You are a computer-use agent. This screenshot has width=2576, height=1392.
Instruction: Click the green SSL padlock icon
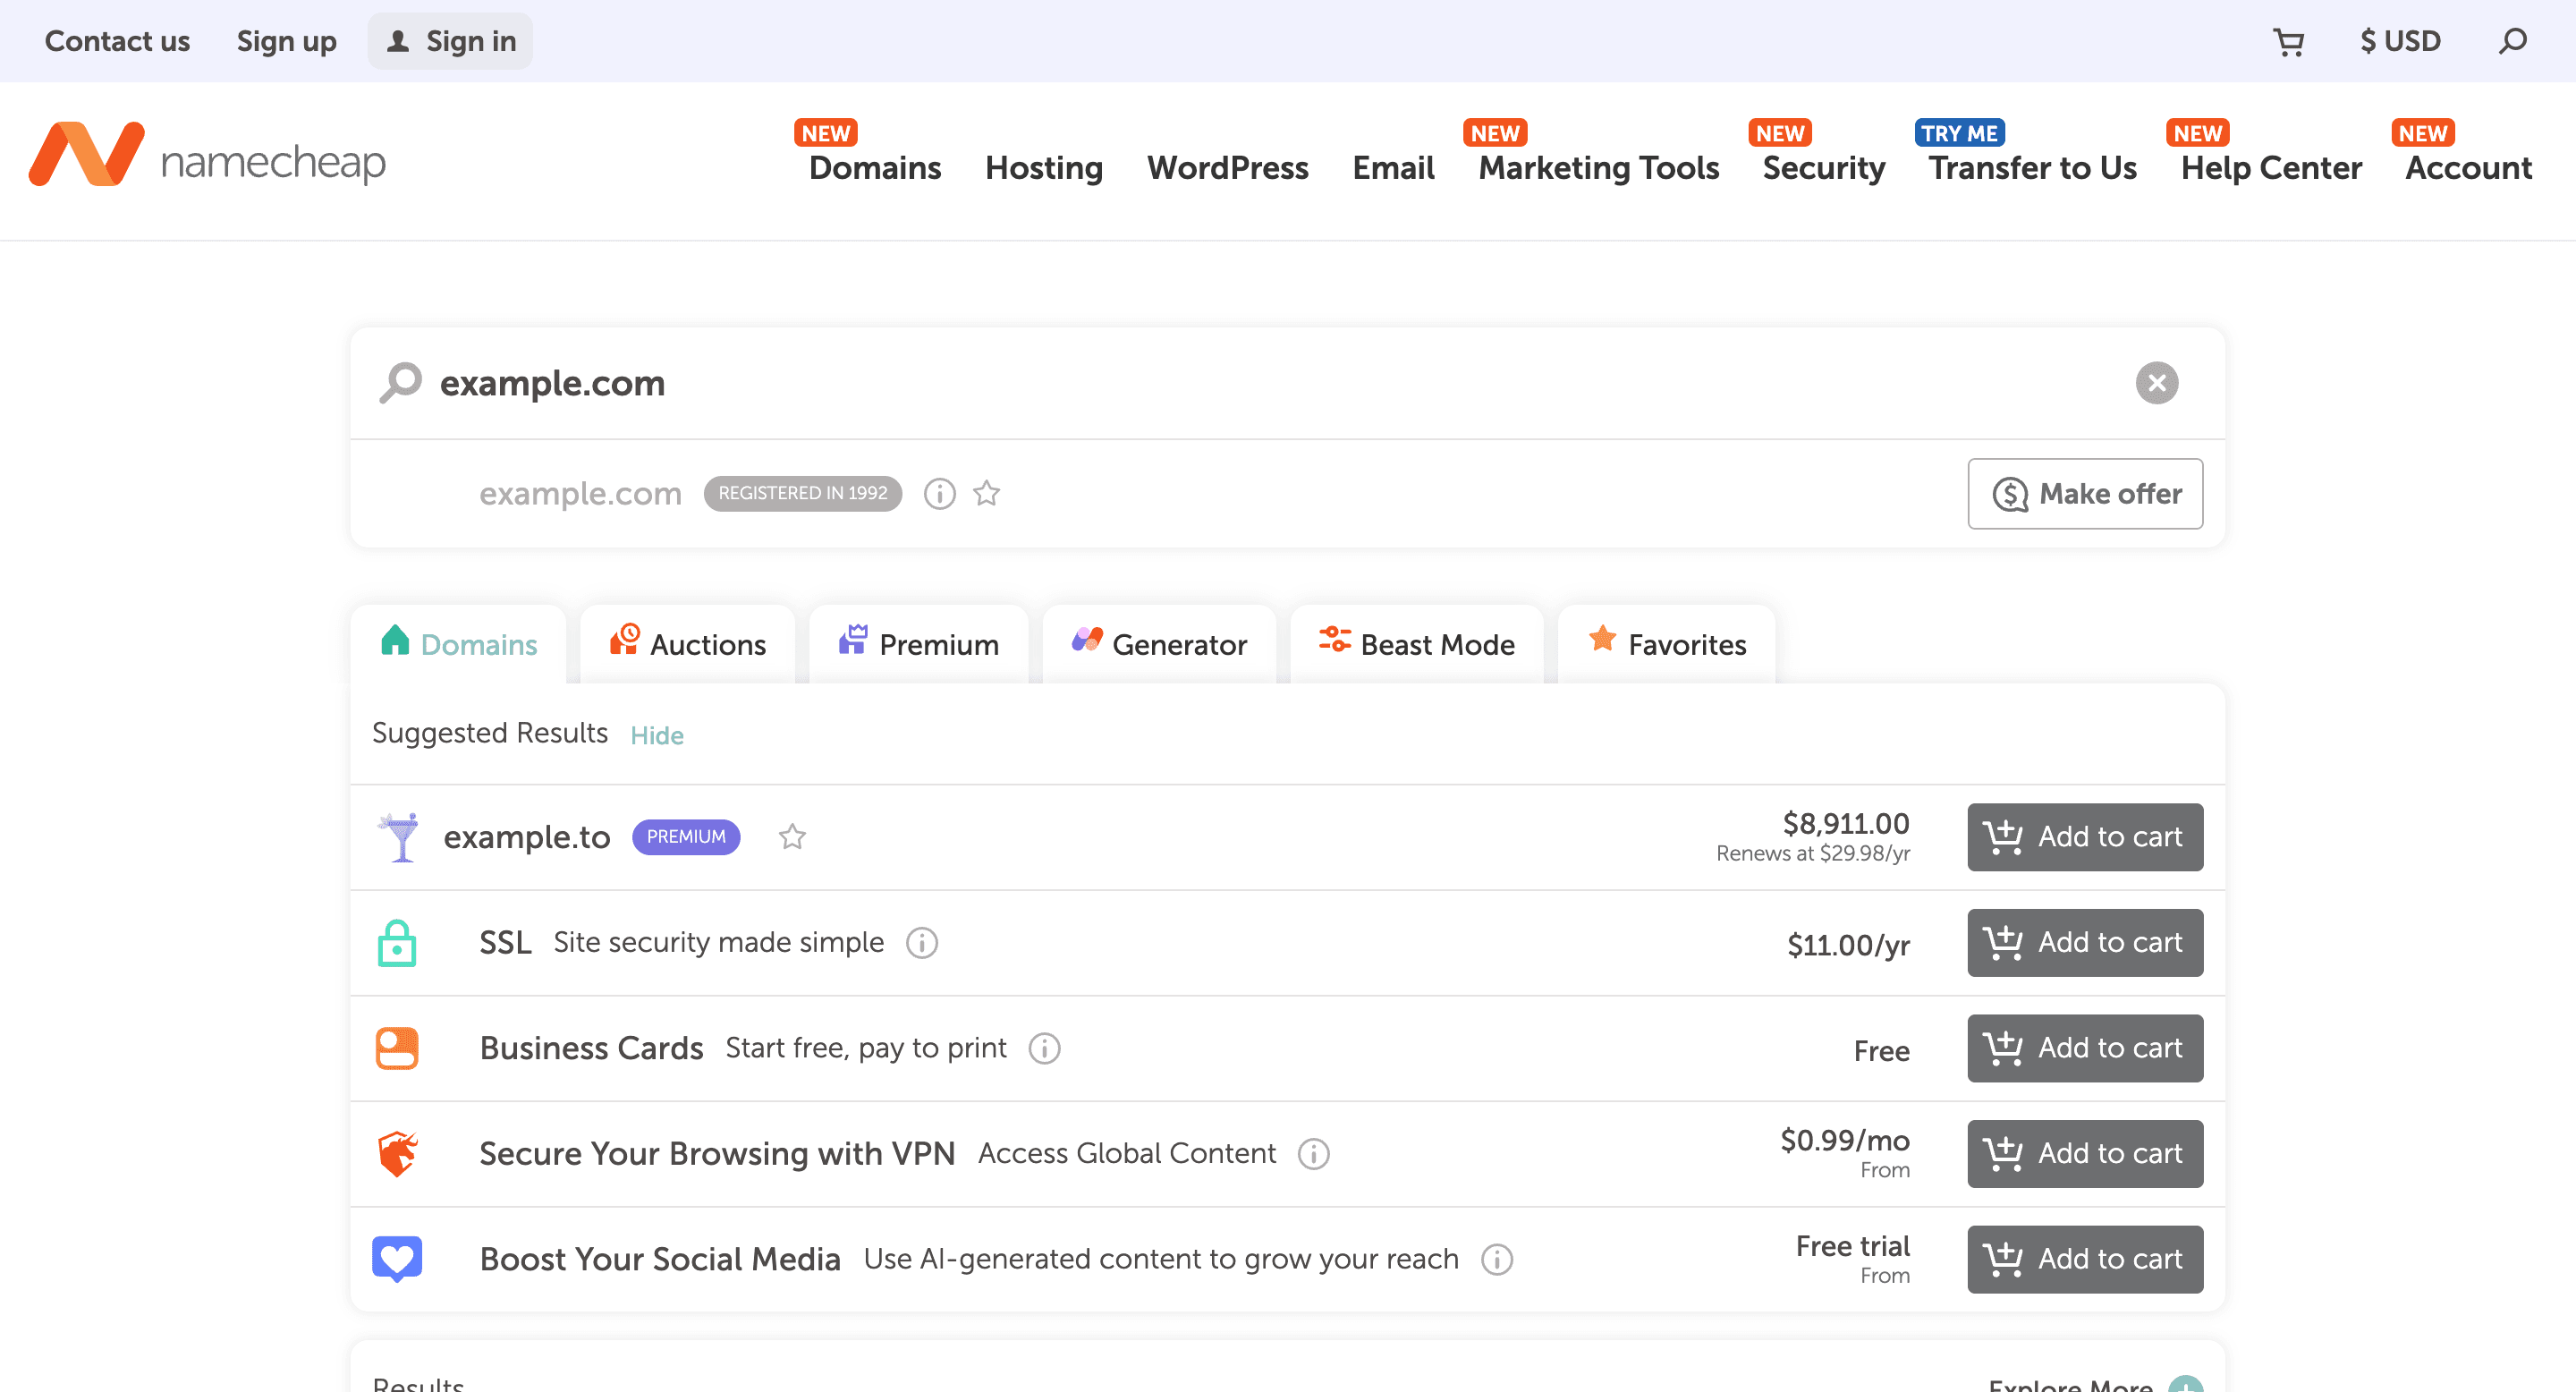tap(397, 943)
